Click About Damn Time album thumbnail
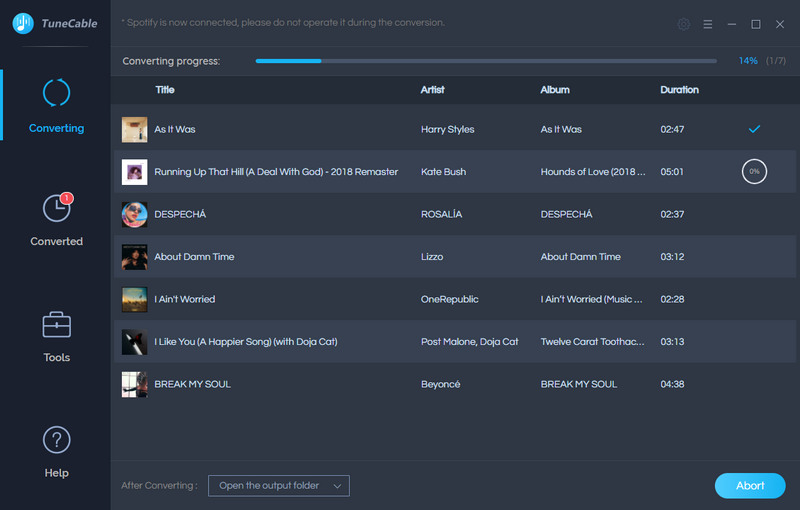The image size is (800, 510). 135,257
